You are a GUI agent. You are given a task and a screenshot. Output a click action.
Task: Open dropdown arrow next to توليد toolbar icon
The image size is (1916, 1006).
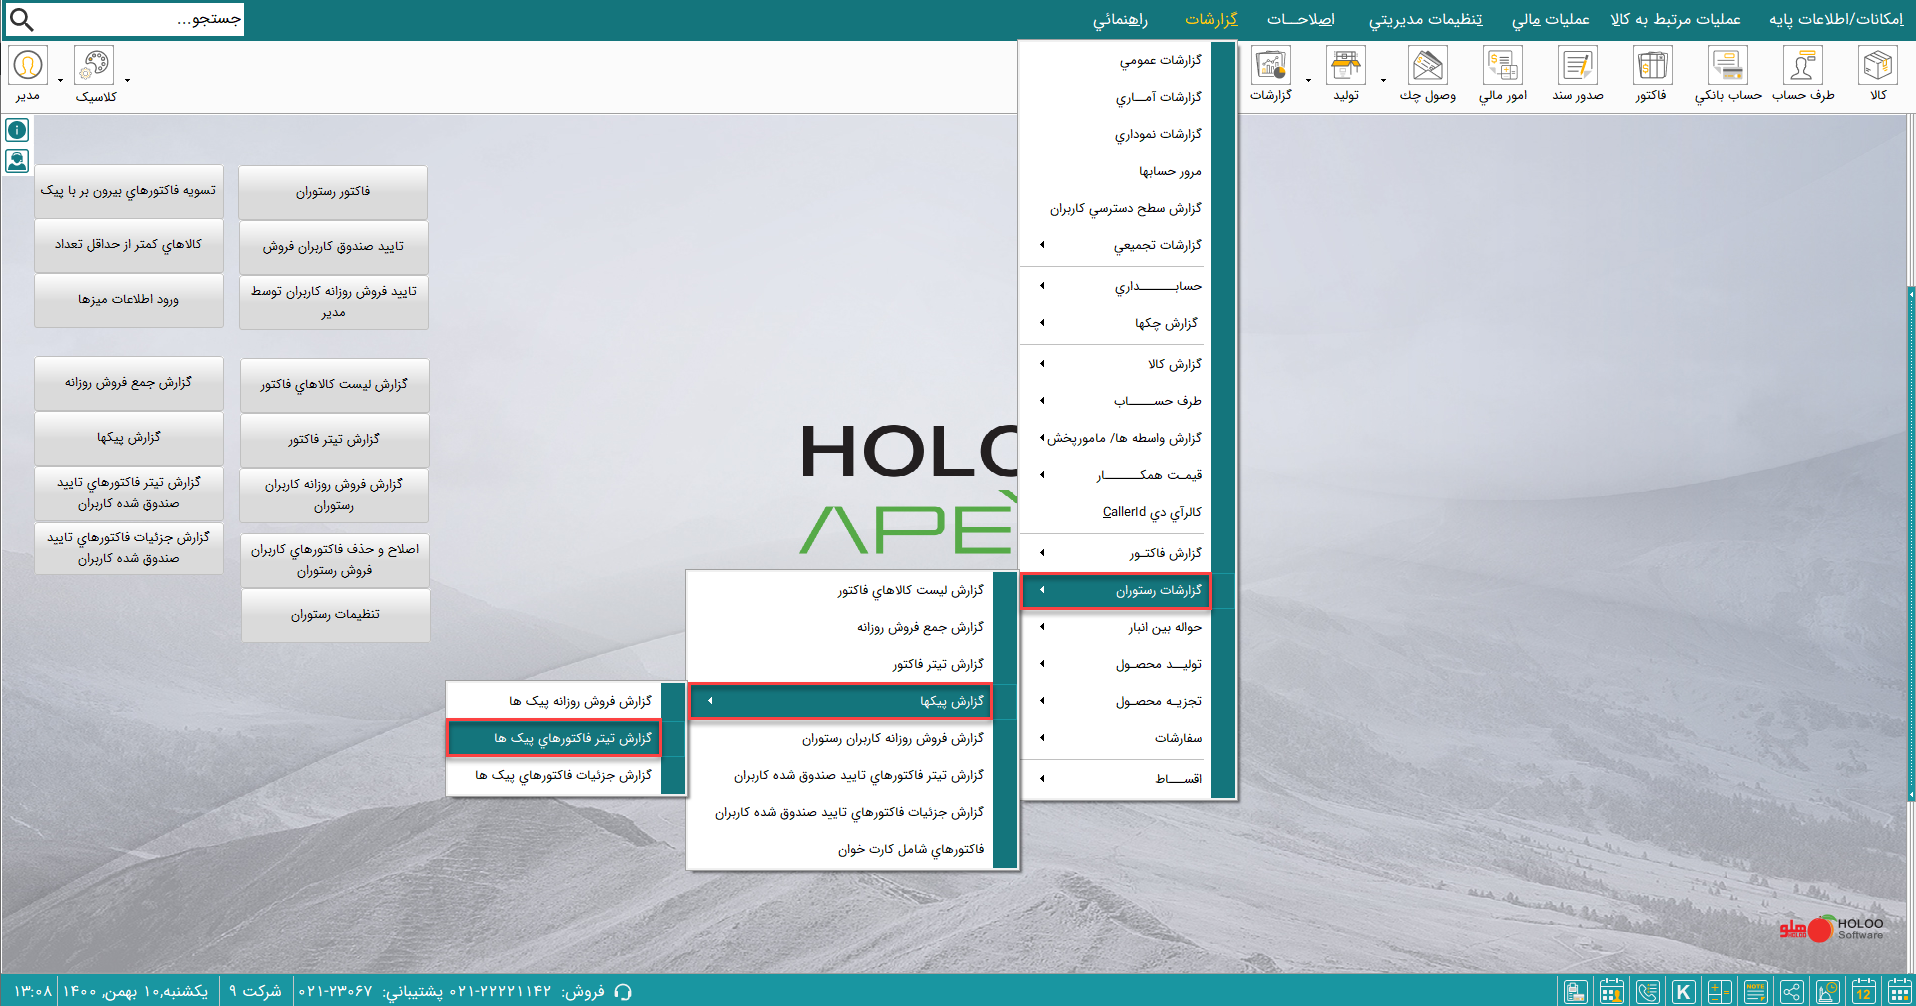pyautogui.click(x=1383, y=80)
